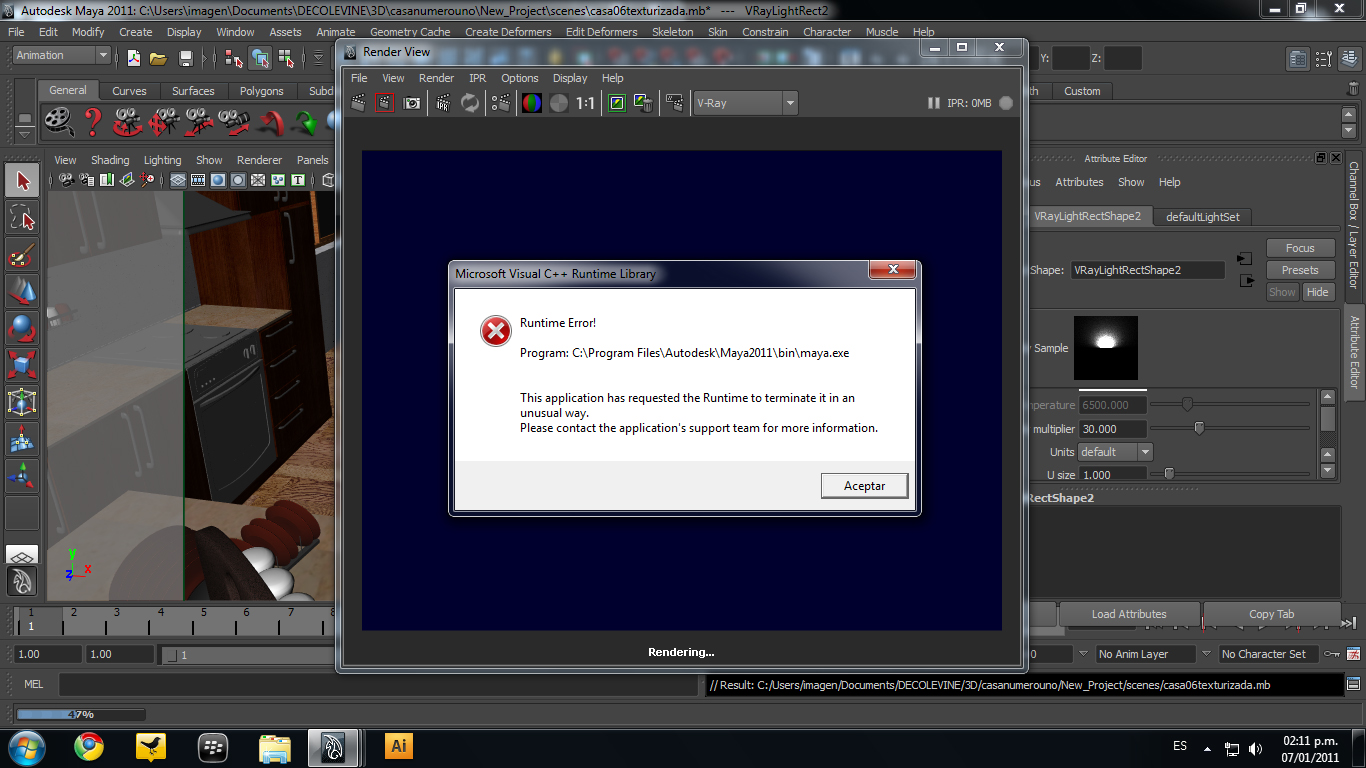The height and width of the screenshot is (768, 1366).
Task: Open the viewport Lighting menu
Action: 162,160
